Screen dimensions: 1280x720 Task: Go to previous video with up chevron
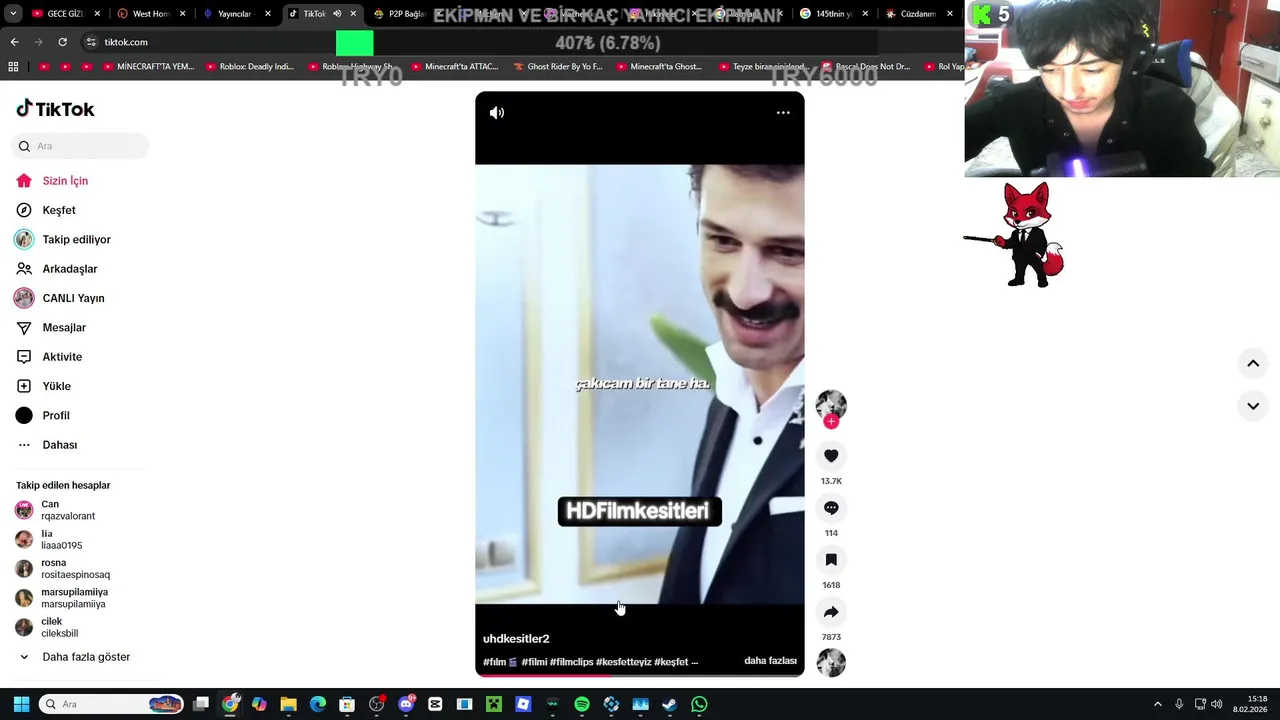coord(1253,364)
